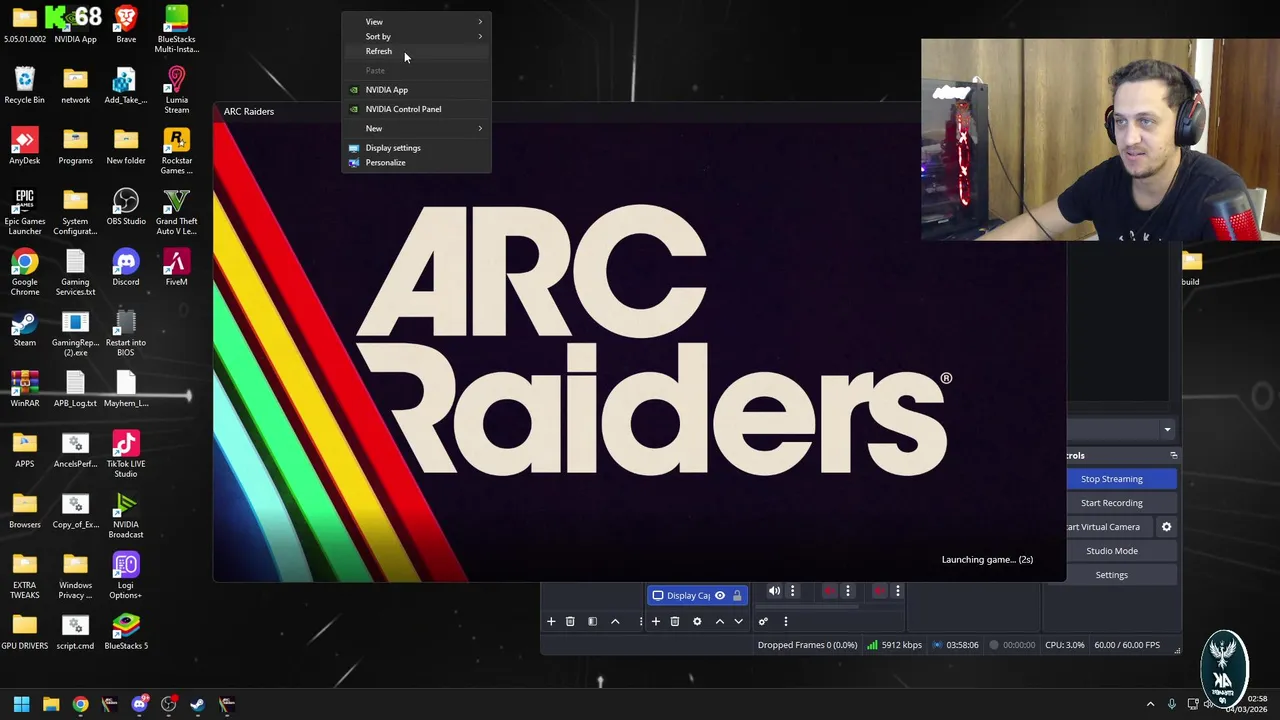Image resolution: width=1280 pixels, height=720 pixels.
Task: Select the Rockstar Games desktop icon
Action: [x=176, y=151]
